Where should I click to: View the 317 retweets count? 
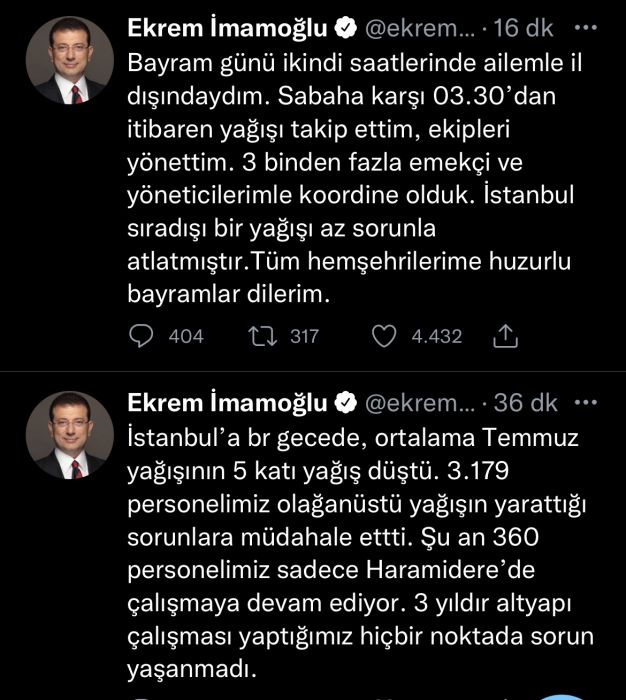point(304,337)
